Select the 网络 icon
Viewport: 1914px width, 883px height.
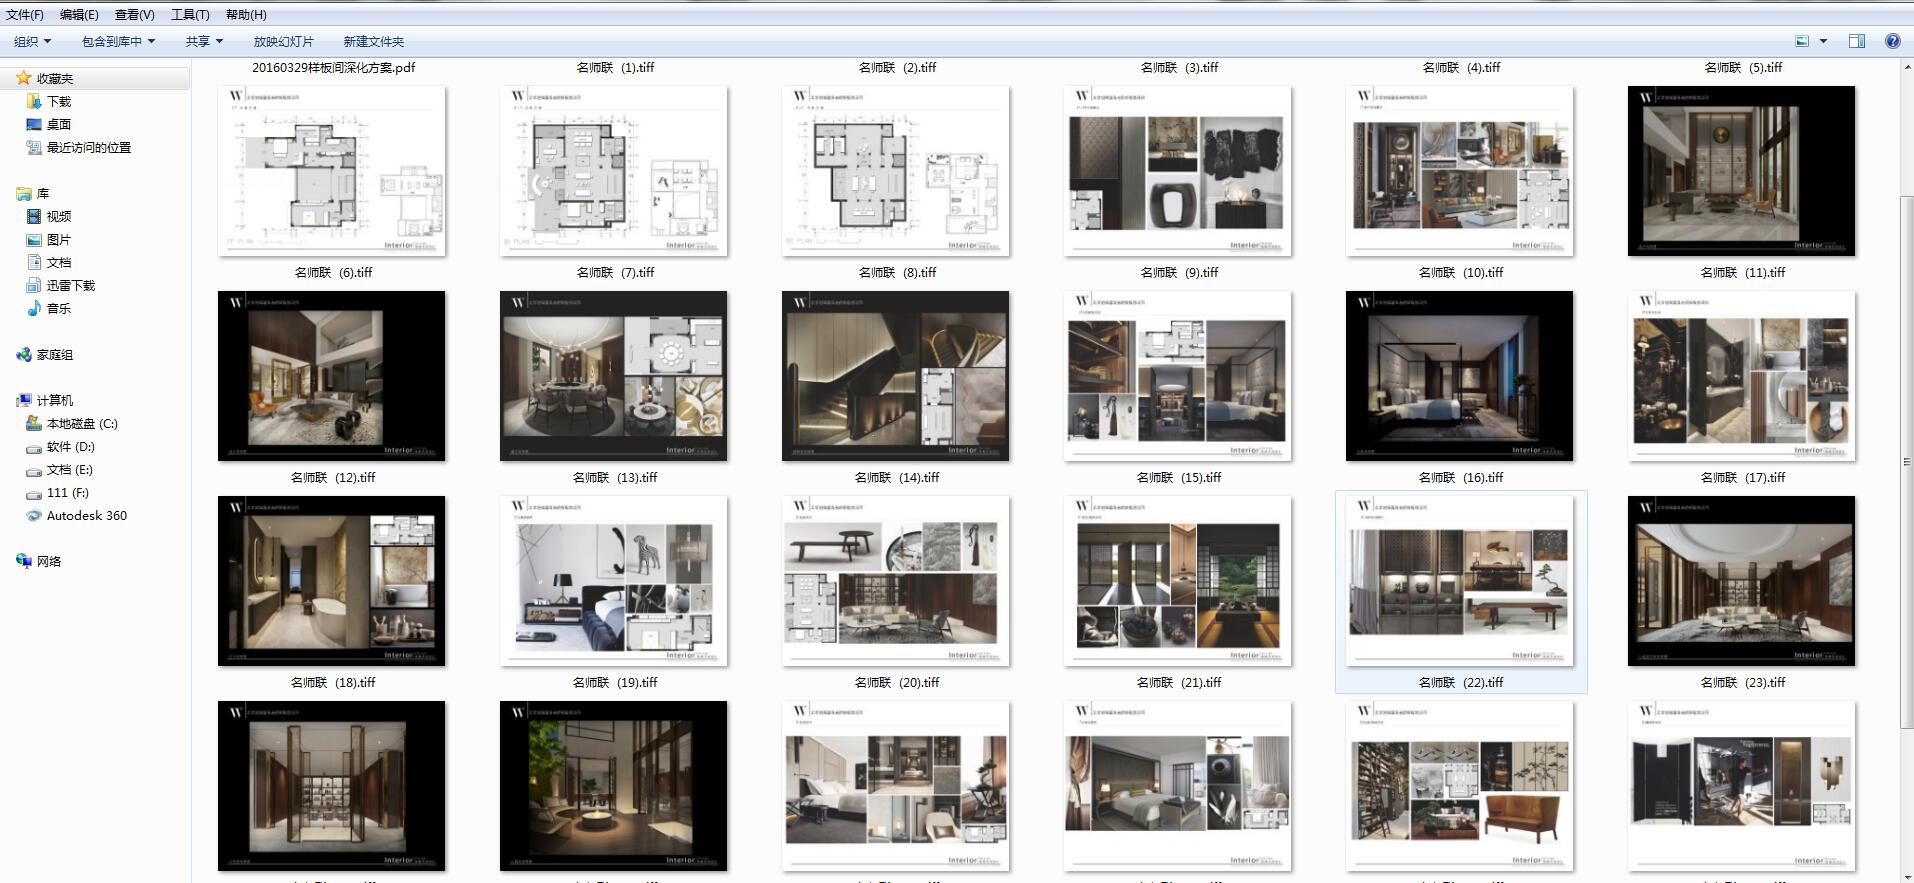pos(24,561)
